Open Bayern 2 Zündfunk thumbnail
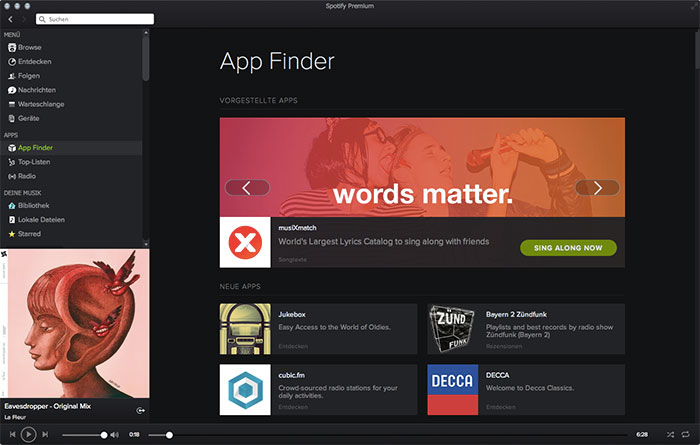 (x=453, y=329)
